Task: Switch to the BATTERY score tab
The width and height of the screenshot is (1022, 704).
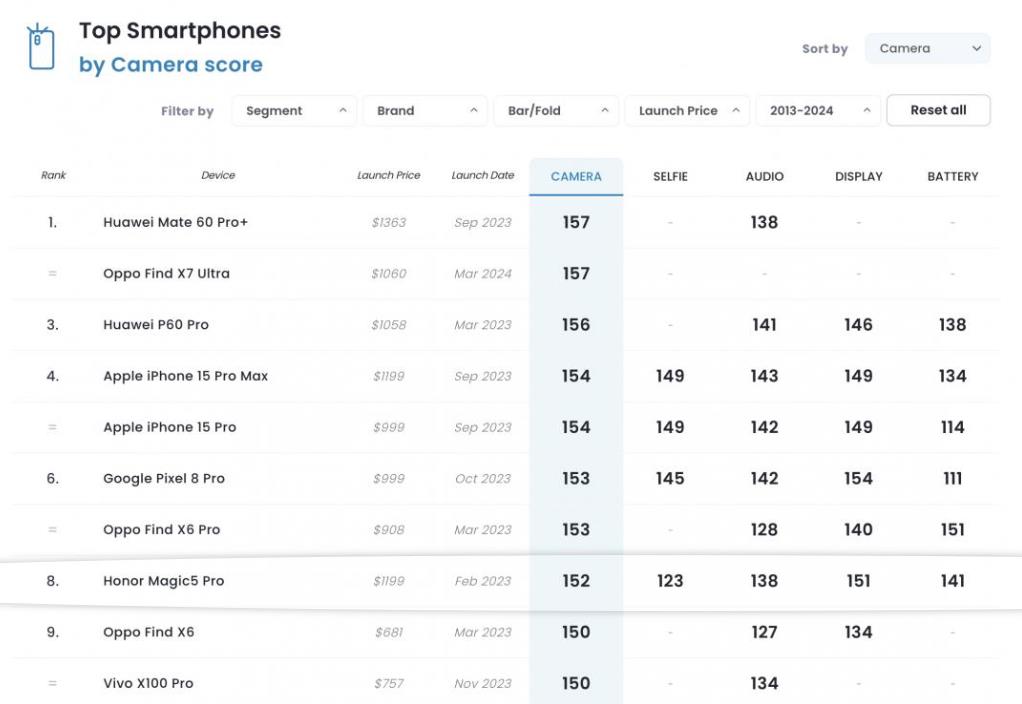Action: tap(952, 176)
